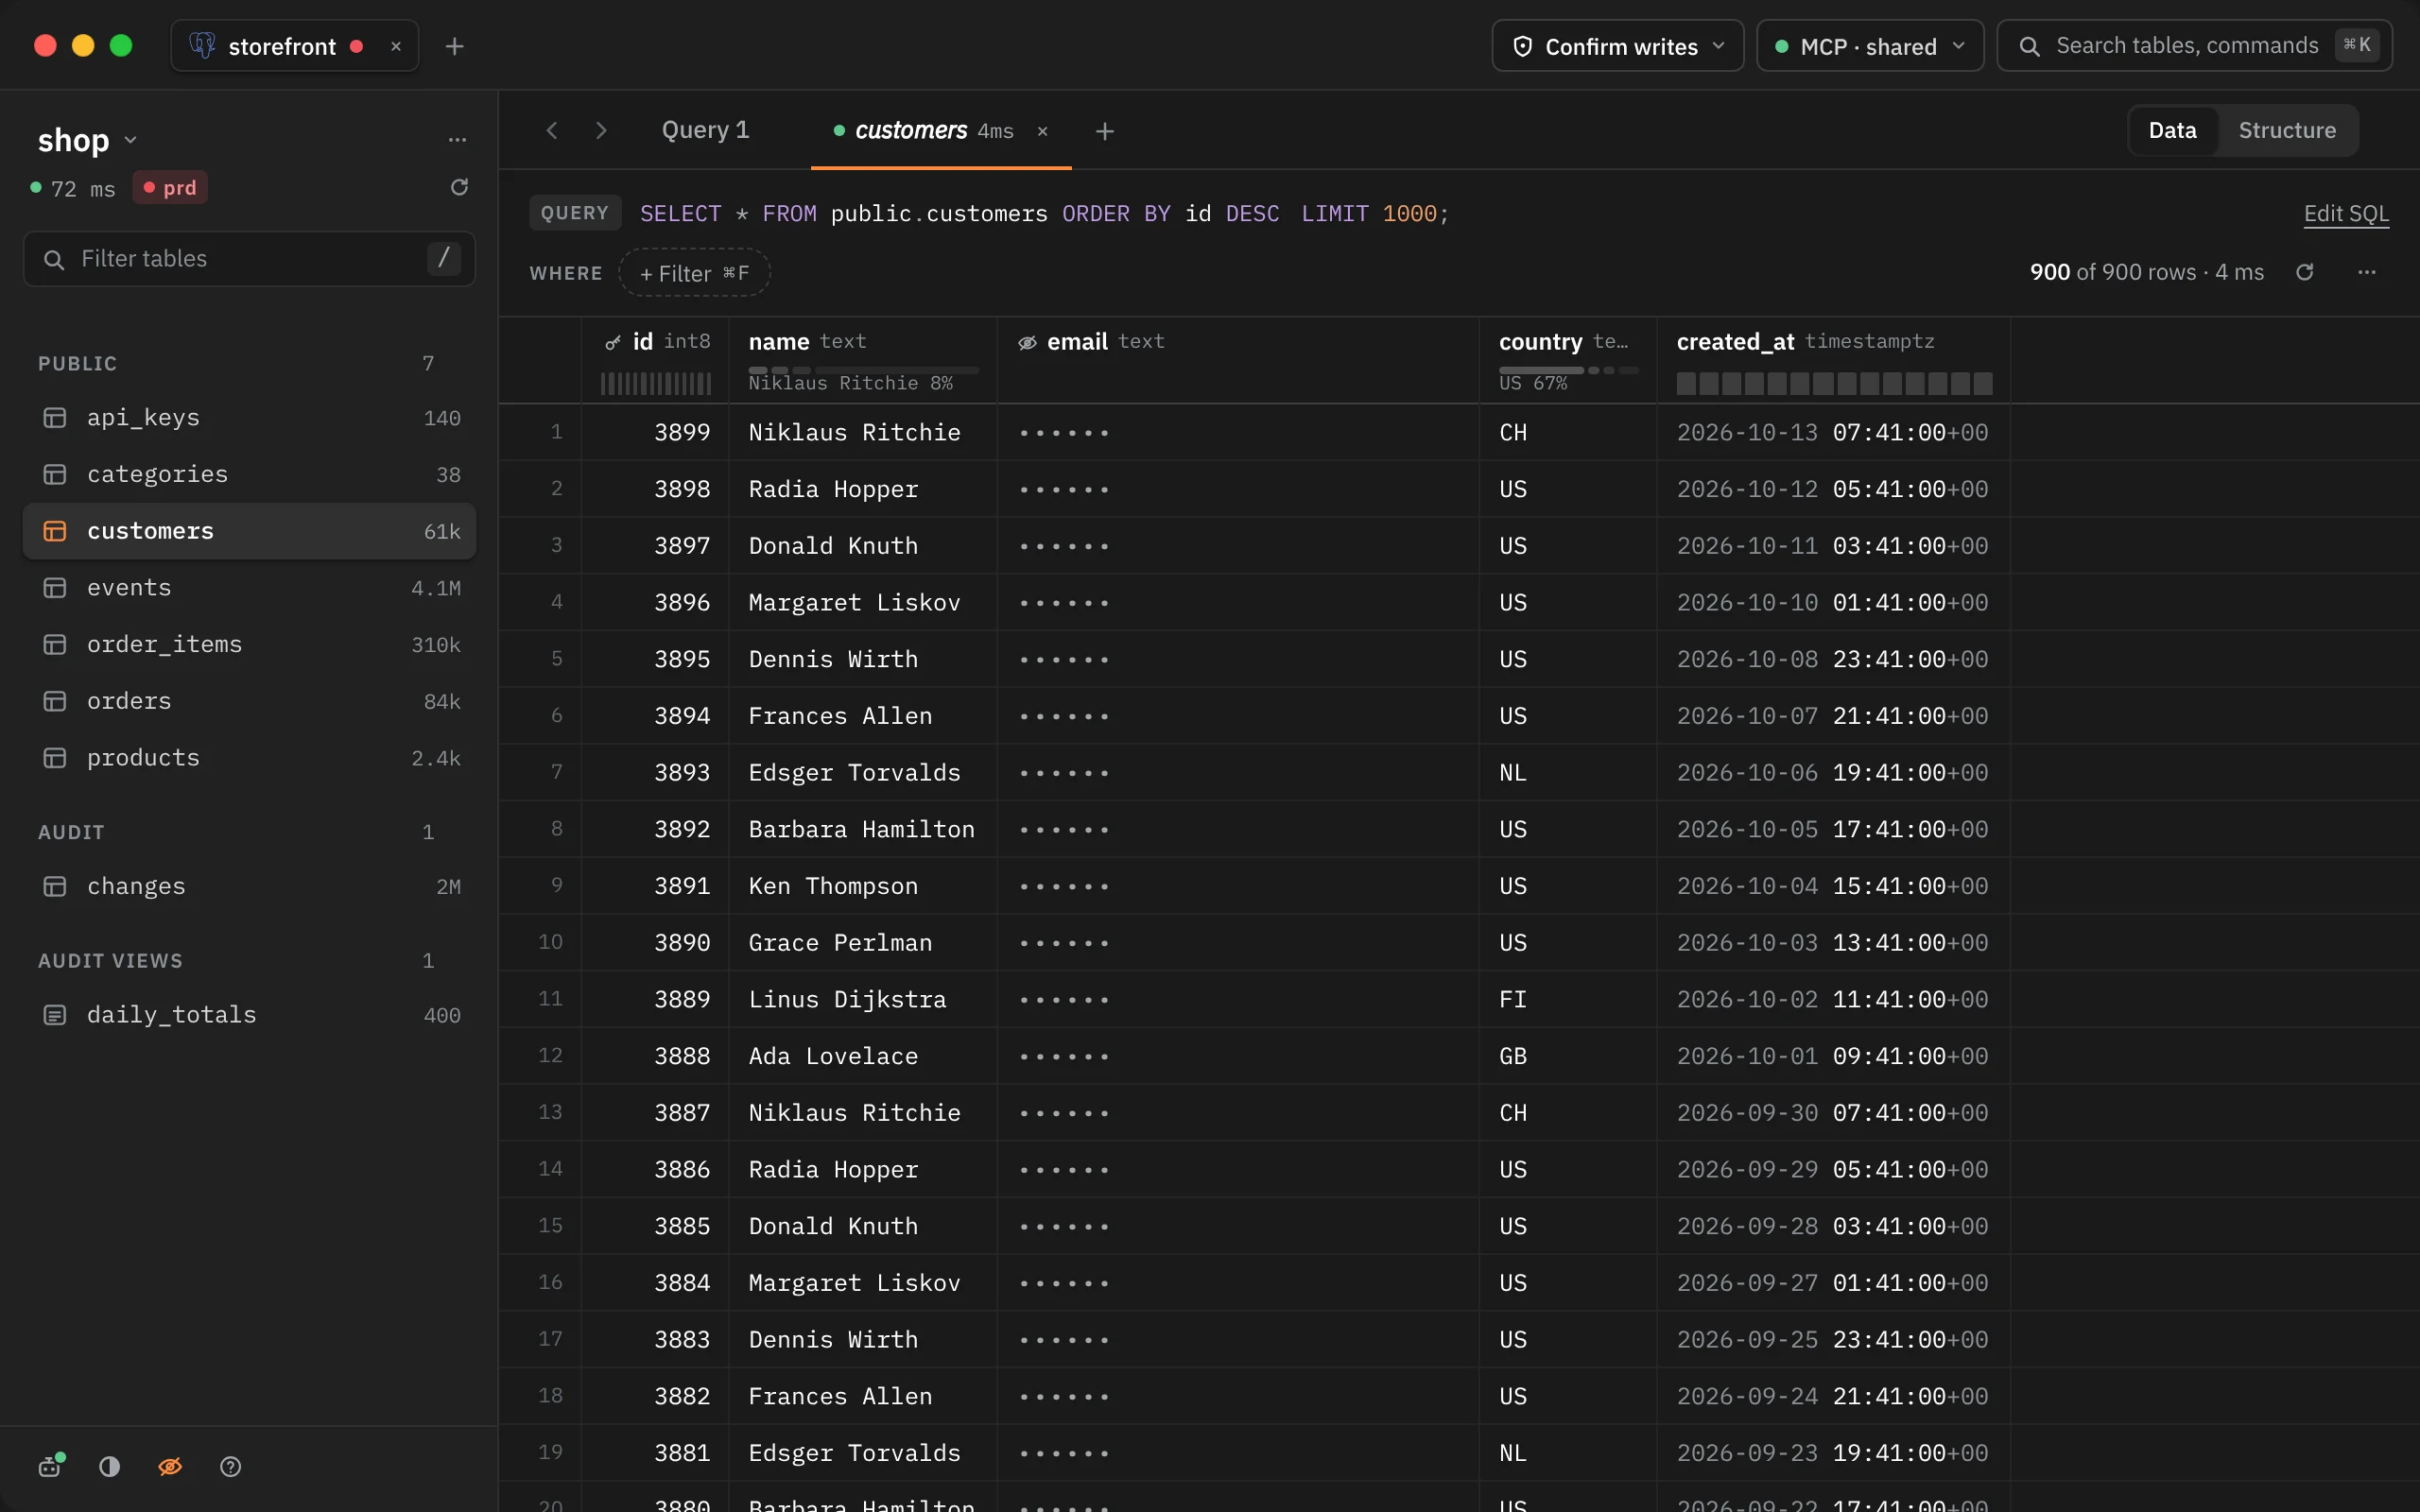Select the Linus Dijkstra name cell
The width and height of the screenshot is (2420, 1512).
pyautogui.click(x=863, y=999)
